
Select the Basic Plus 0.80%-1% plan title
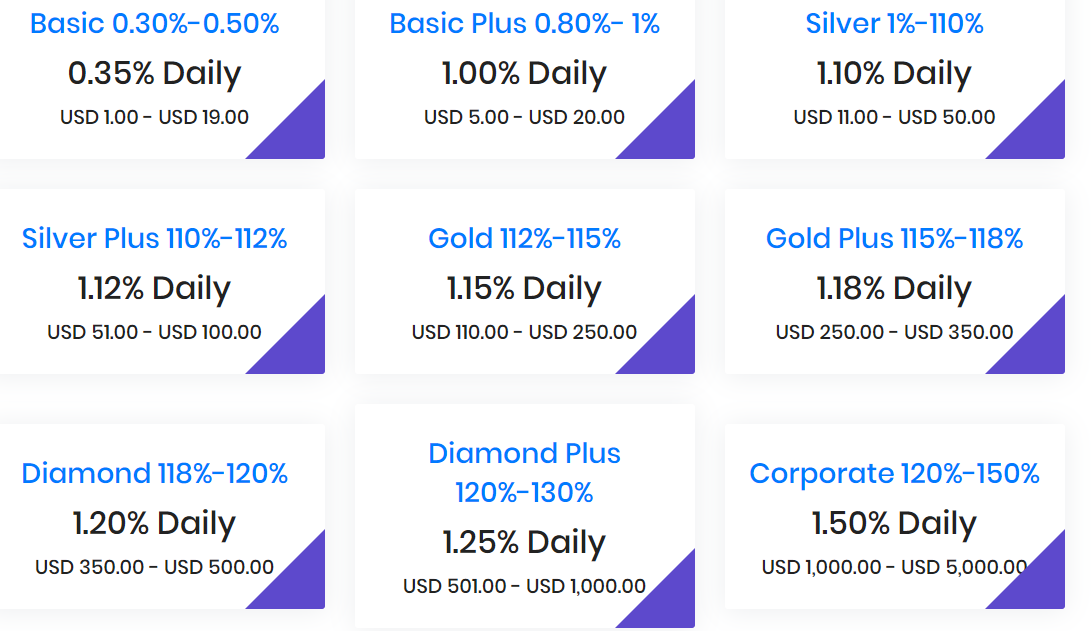tap(524, 24)
